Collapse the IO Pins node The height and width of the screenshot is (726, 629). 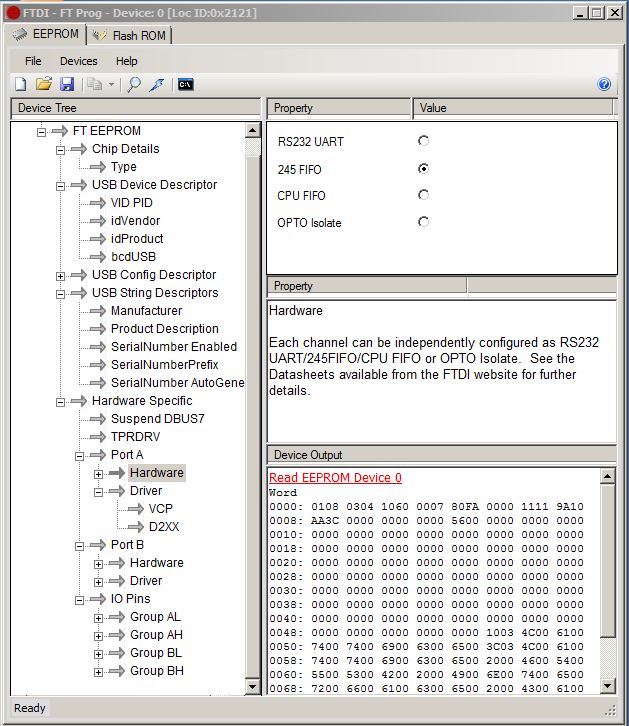click(x=79, y=600)
